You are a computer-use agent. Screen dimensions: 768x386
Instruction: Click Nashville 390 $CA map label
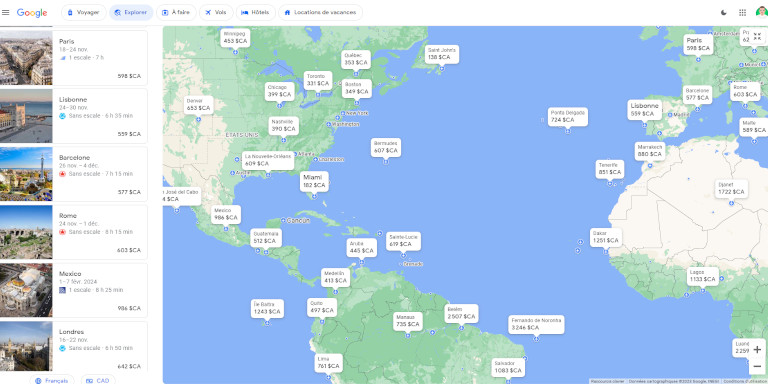284,125
